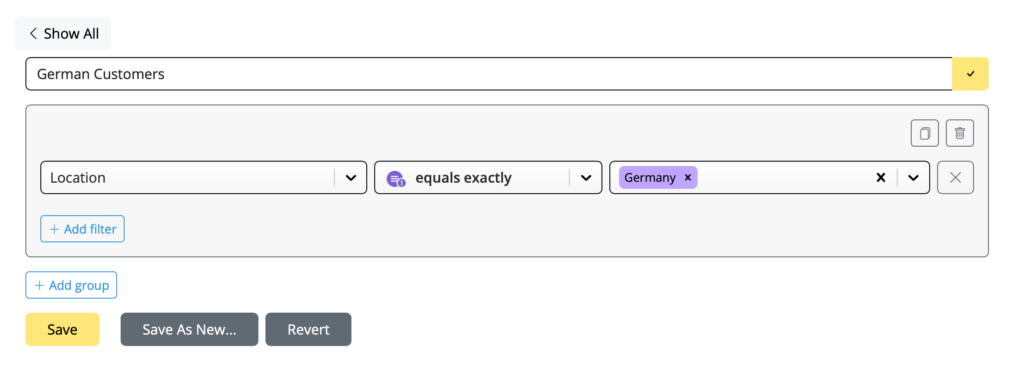Add a new group via Add group

click(x=71, y=285)
